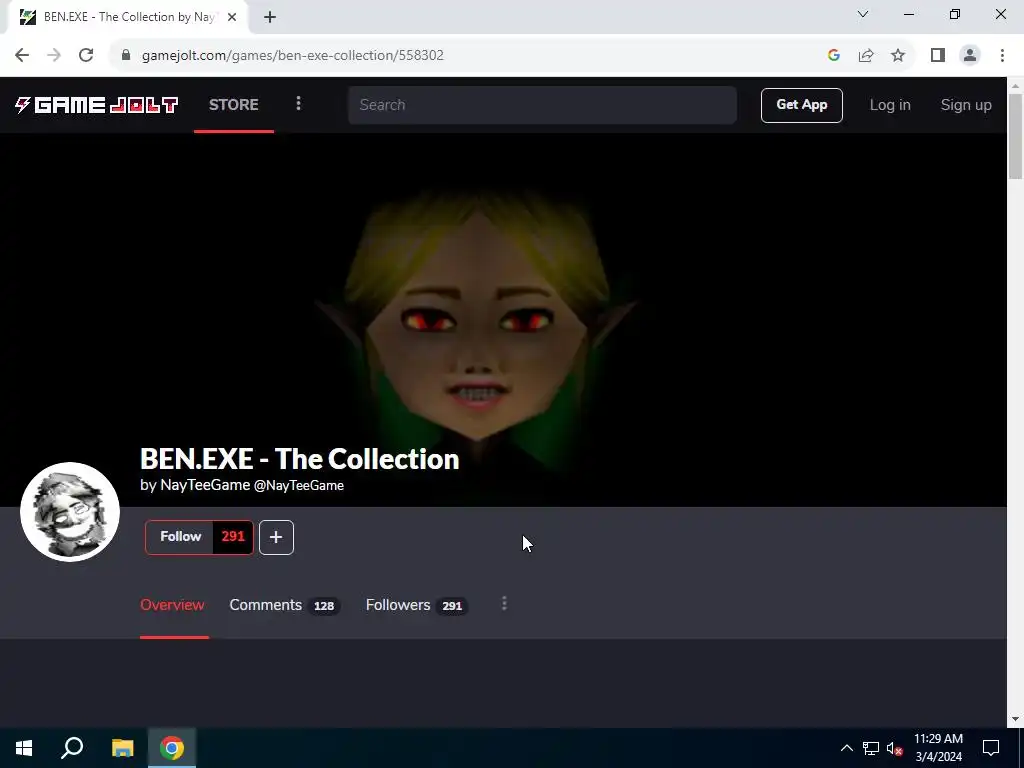1024x768 pixels.
Task: Open the navbar more-options dots menu
Action: (298, 104)
